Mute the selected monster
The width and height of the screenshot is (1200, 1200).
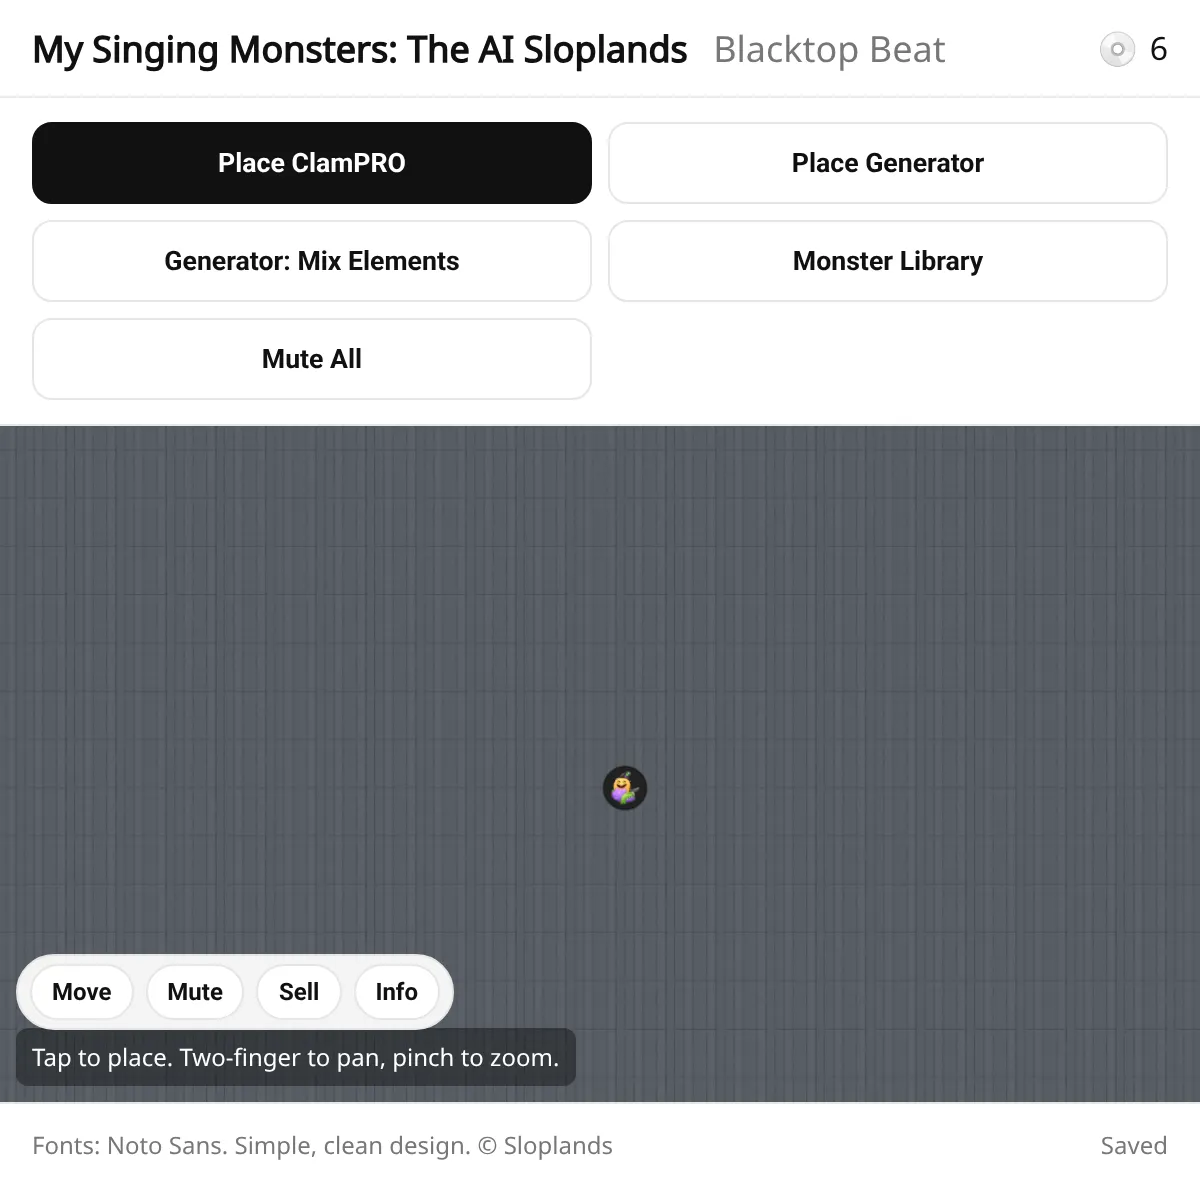coord(195,992)
